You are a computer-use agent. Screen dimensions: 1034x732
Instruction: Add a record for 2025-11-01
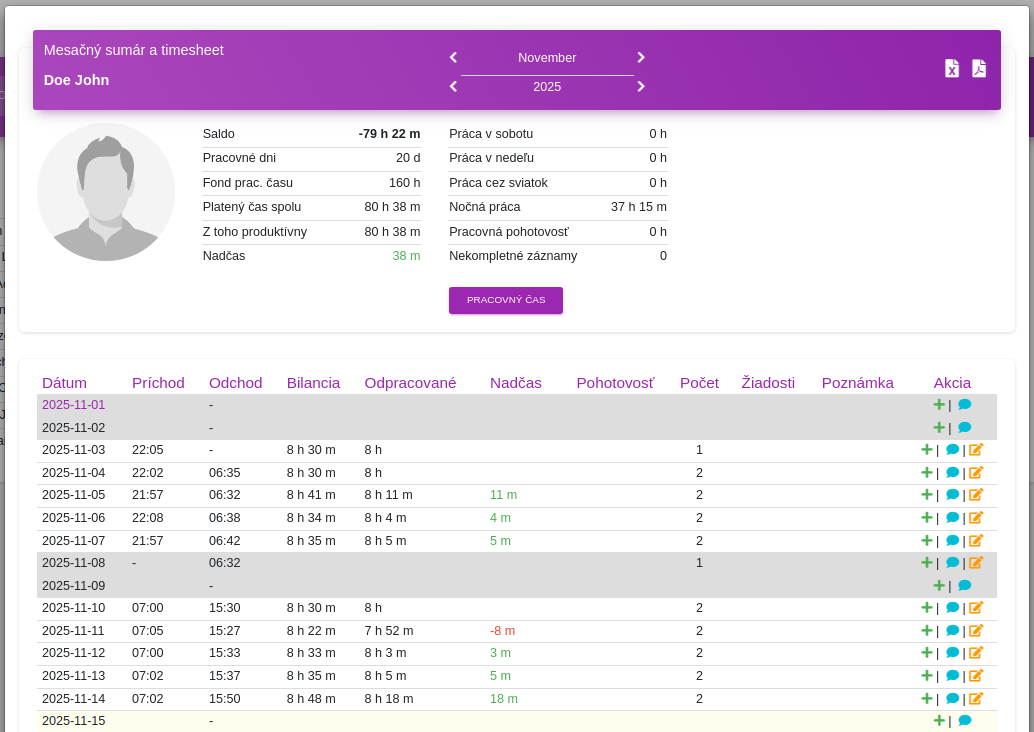tap(939, 404)
